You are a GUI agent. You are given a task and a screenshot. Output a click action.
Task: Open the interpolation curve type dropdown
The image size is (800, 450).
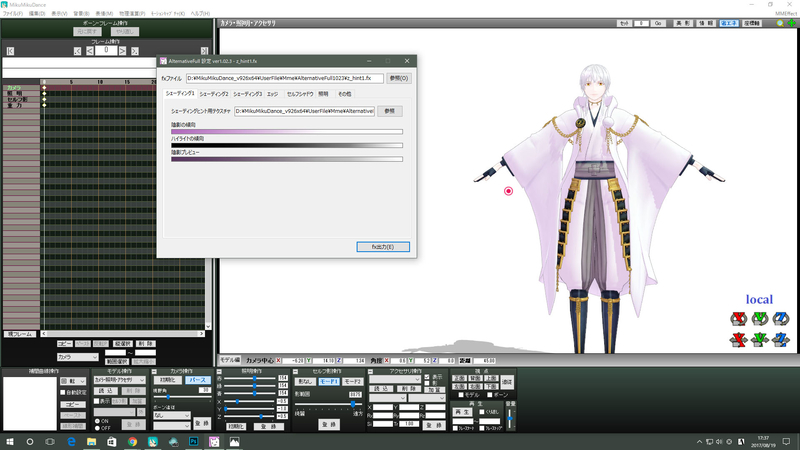pos(73,381)
